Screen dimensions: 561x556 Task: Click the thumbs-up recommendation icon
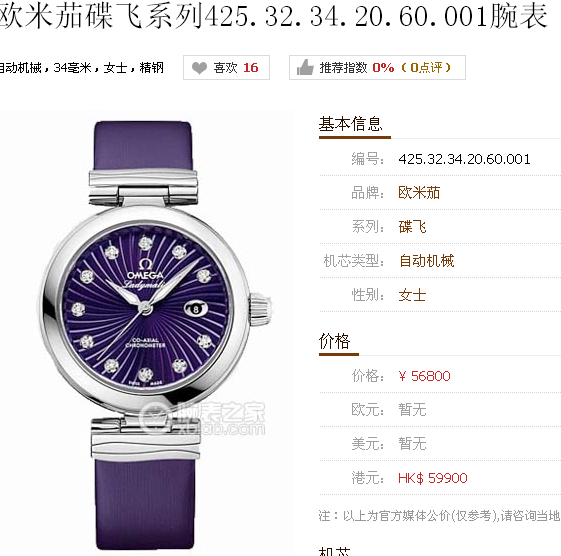pyautogui.click(x=305, y=67)
